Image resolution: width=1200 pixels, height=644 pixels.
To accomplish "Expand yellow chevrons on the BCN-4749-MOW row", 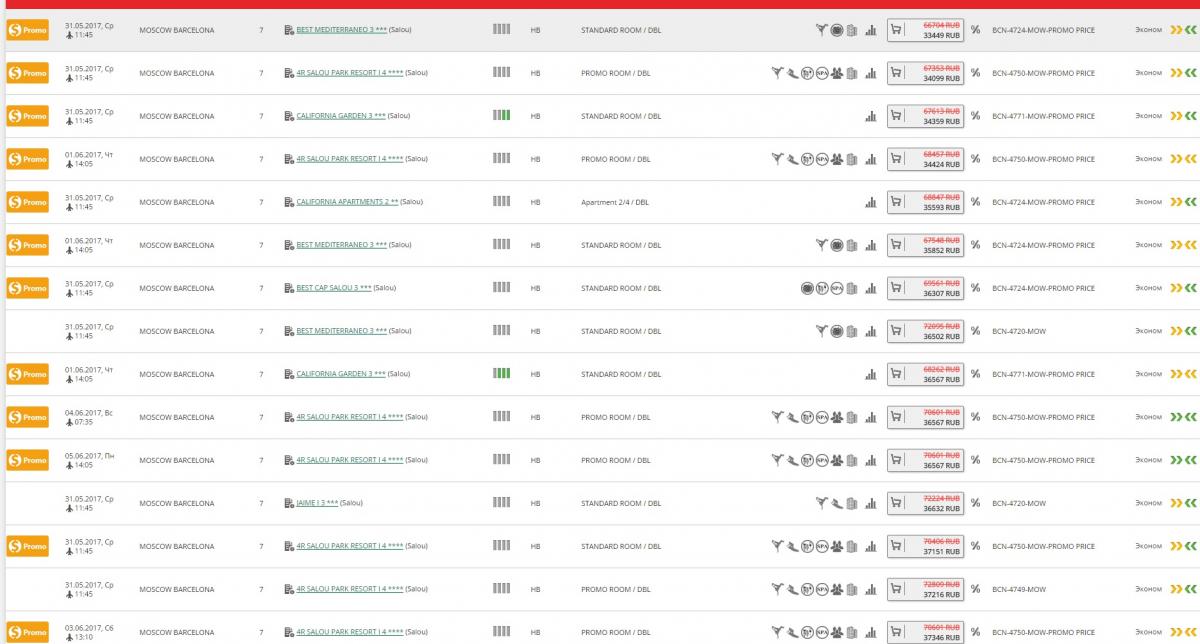I will 1176,589.
